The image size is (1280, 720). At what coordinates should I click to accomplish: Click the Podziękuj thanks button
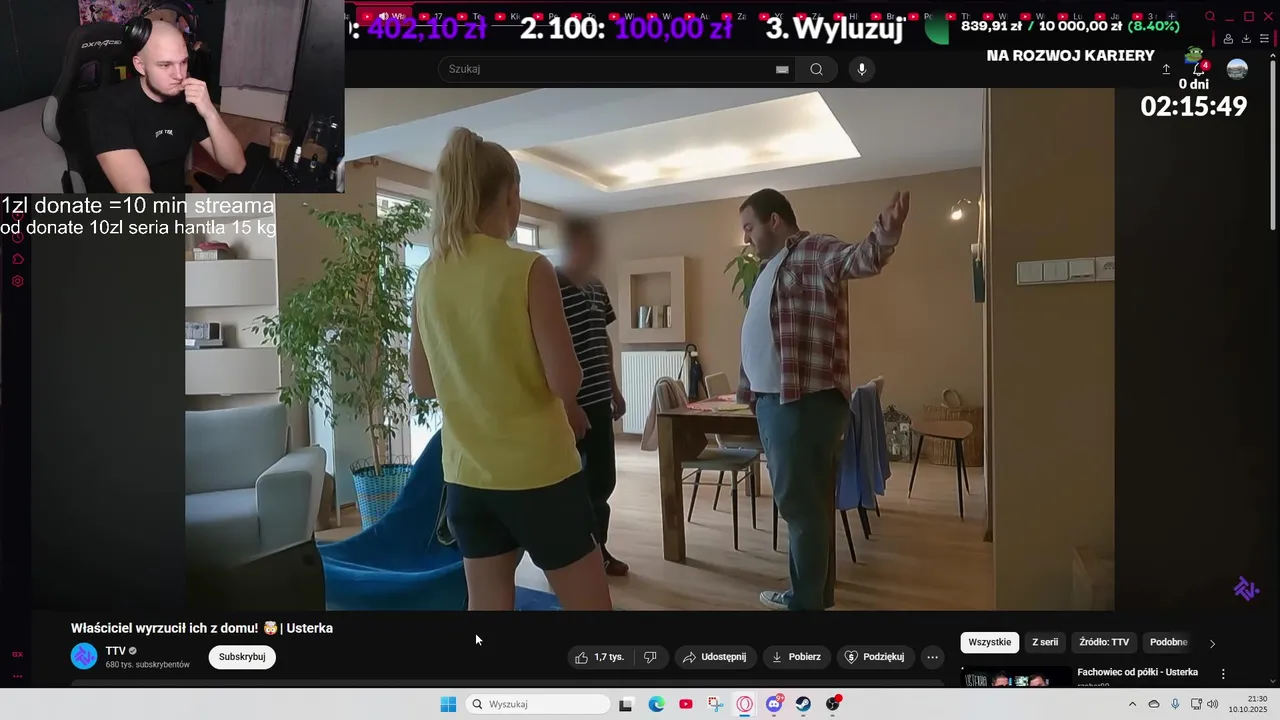click(x=875, y=657)
